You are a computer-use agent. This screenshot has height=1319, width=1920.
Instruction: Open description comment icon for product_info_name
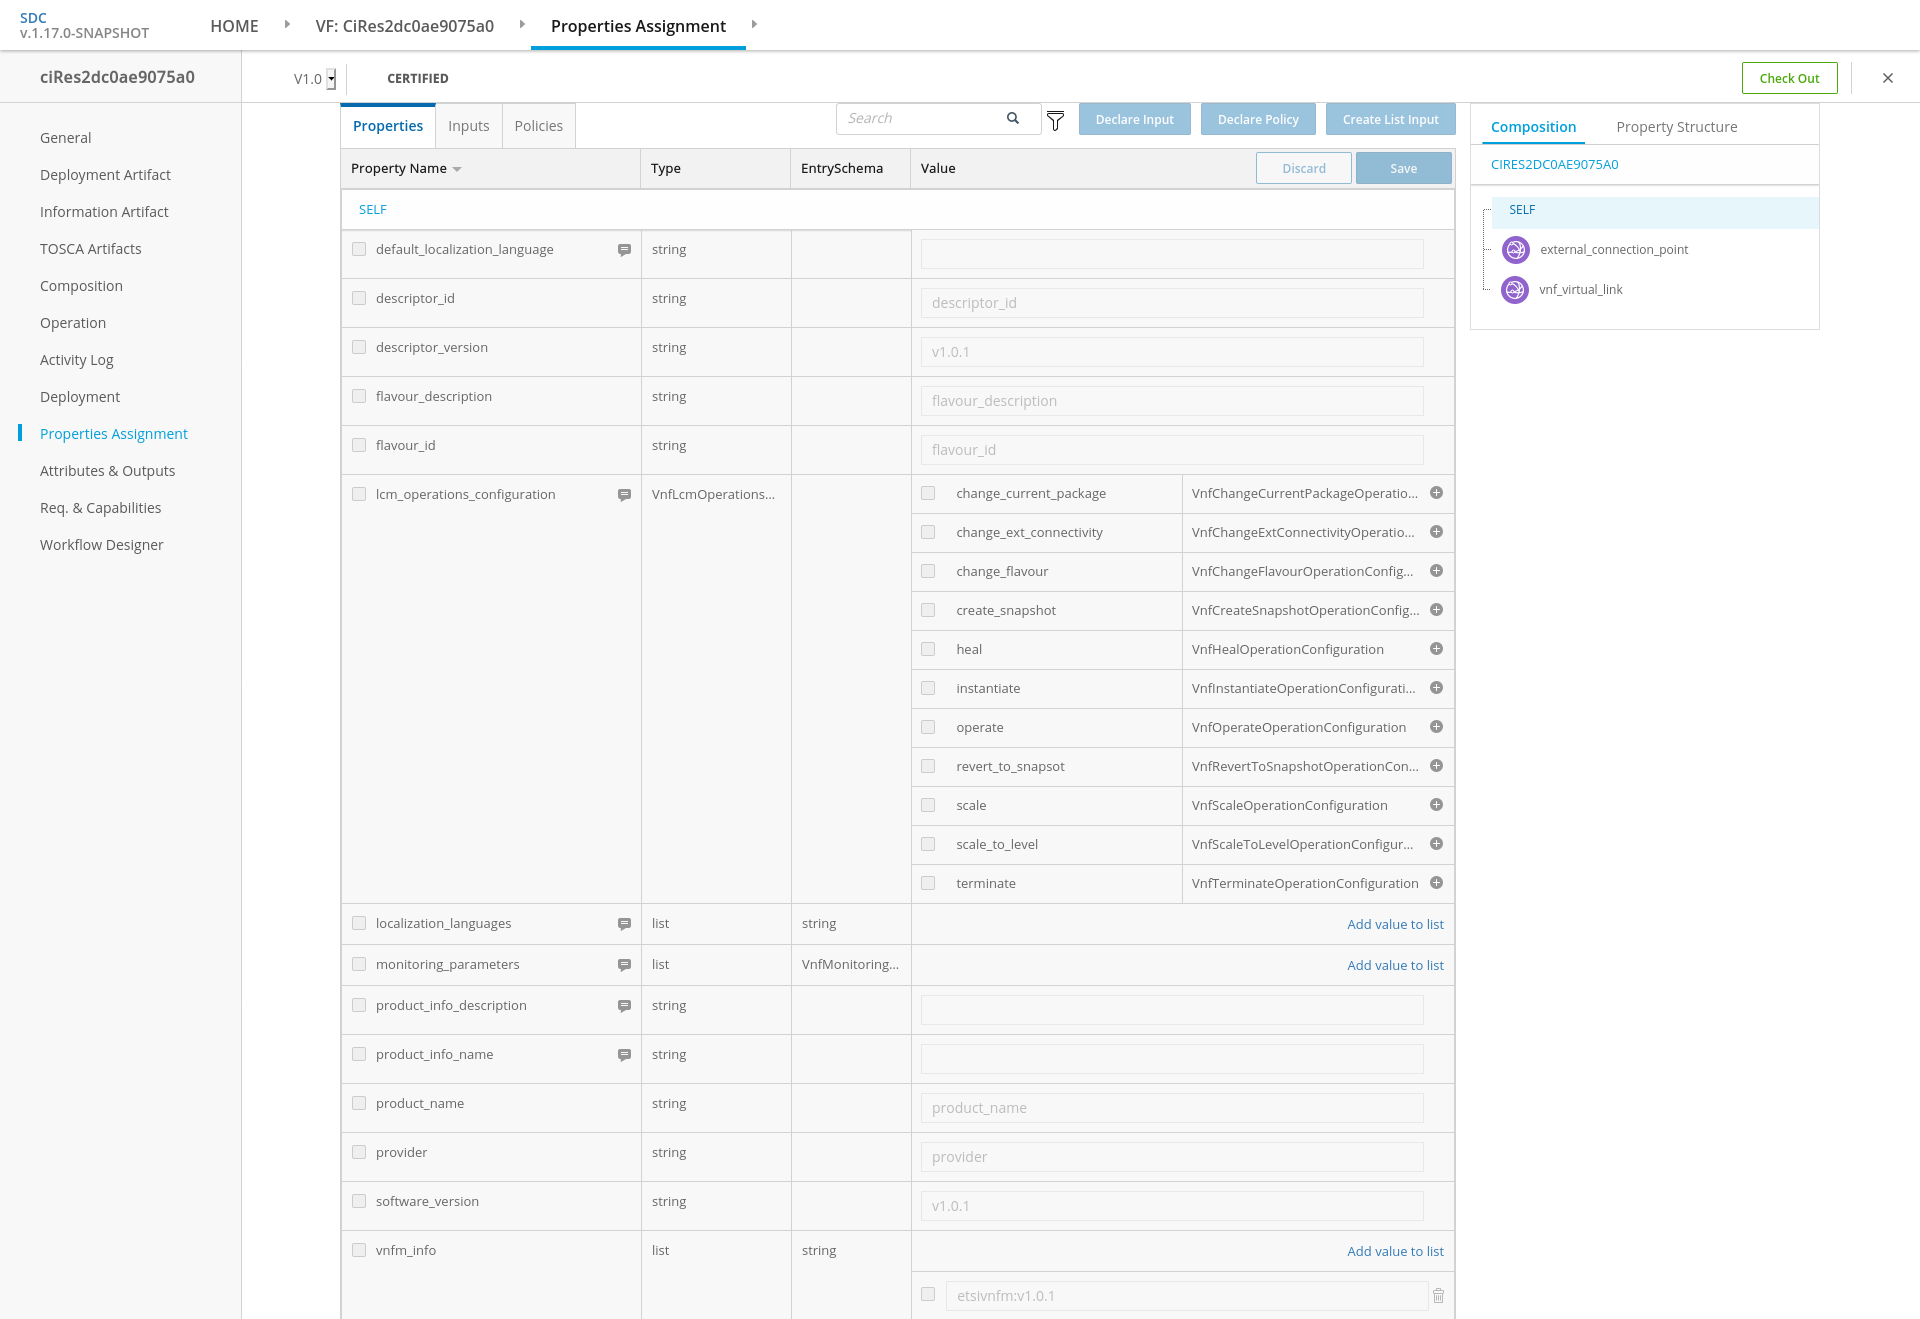[x=624, y=1055]
